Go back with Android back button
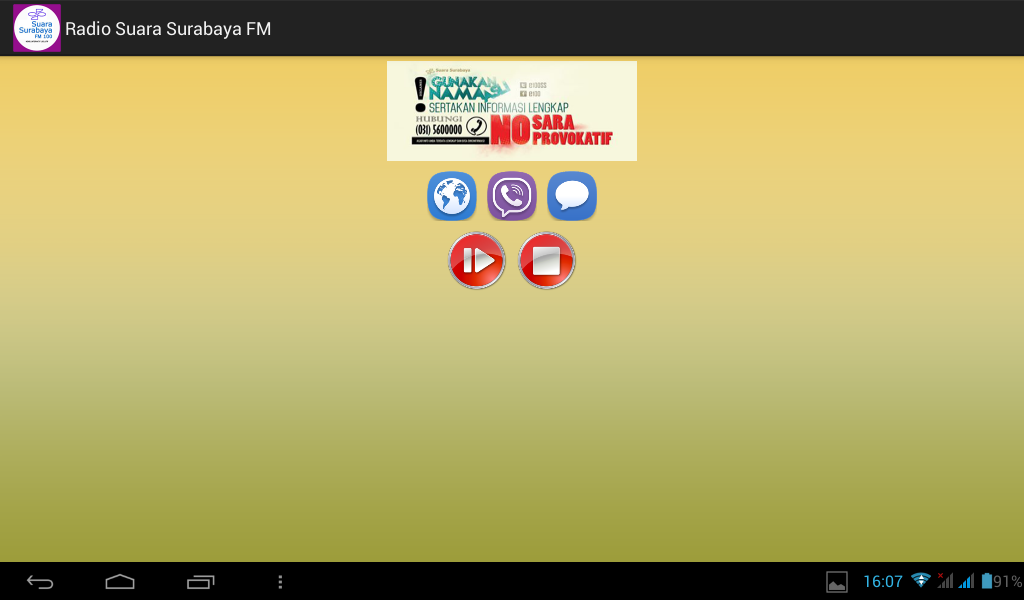1024x600 pixels. (40, 582)
